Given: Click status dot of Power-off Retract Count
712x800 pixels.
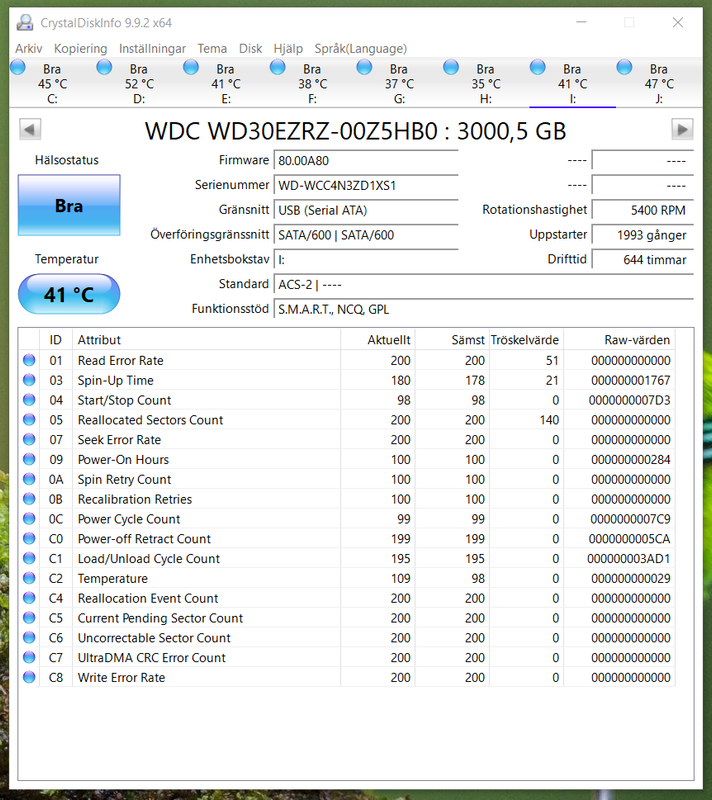Looking at the screenshot, I should coord(29,539).
